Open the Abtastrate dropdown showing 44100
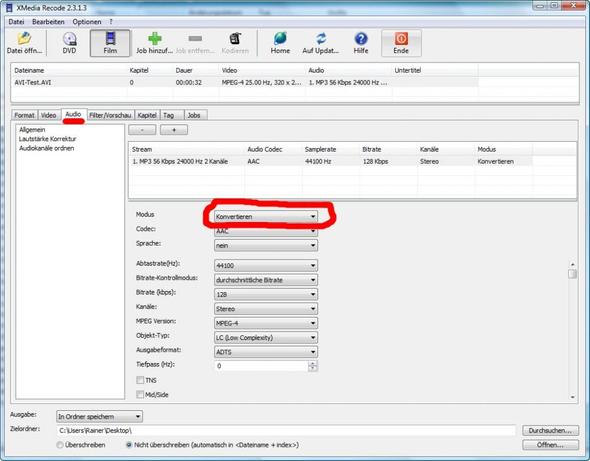This screenshot has height=461, width=590. [x=266, y=266]
